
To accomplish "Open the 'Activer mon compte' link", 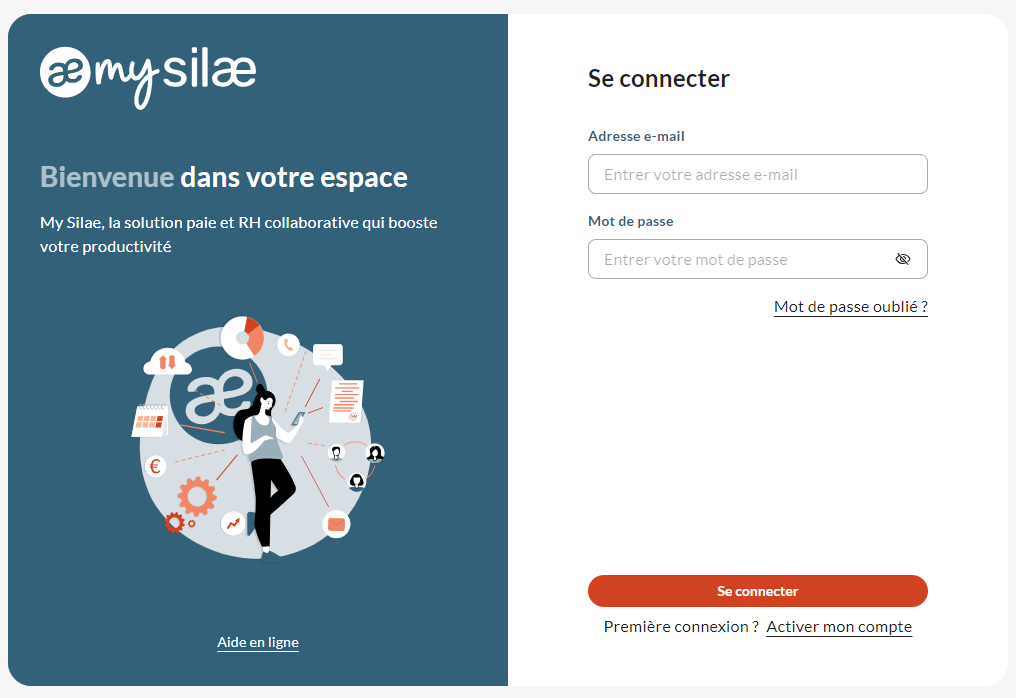I will point(839,627).
